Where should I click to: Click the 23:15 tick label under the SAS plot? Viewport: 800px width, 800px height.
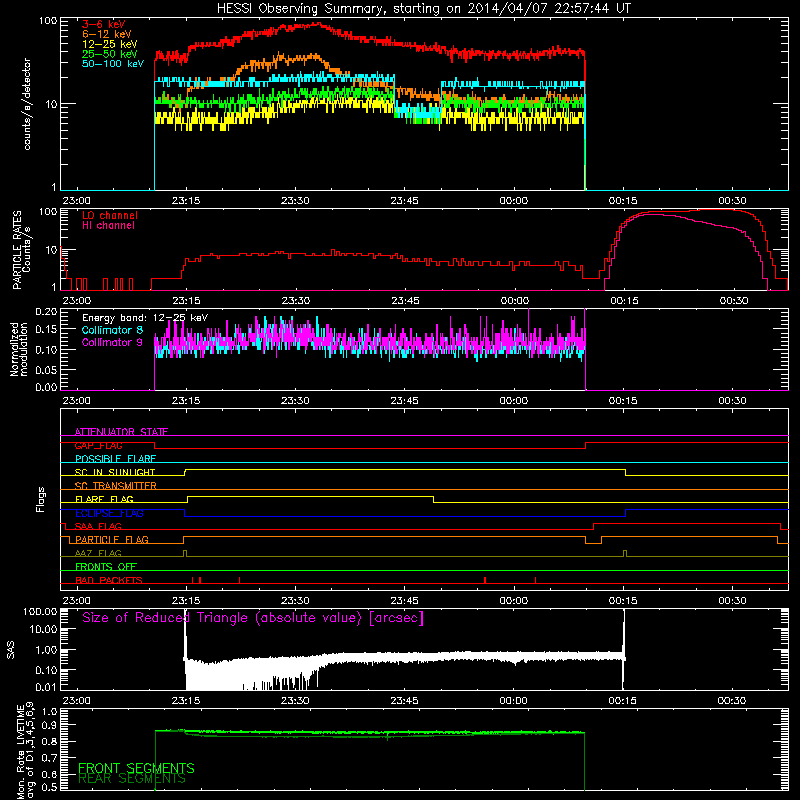(186, 701)
